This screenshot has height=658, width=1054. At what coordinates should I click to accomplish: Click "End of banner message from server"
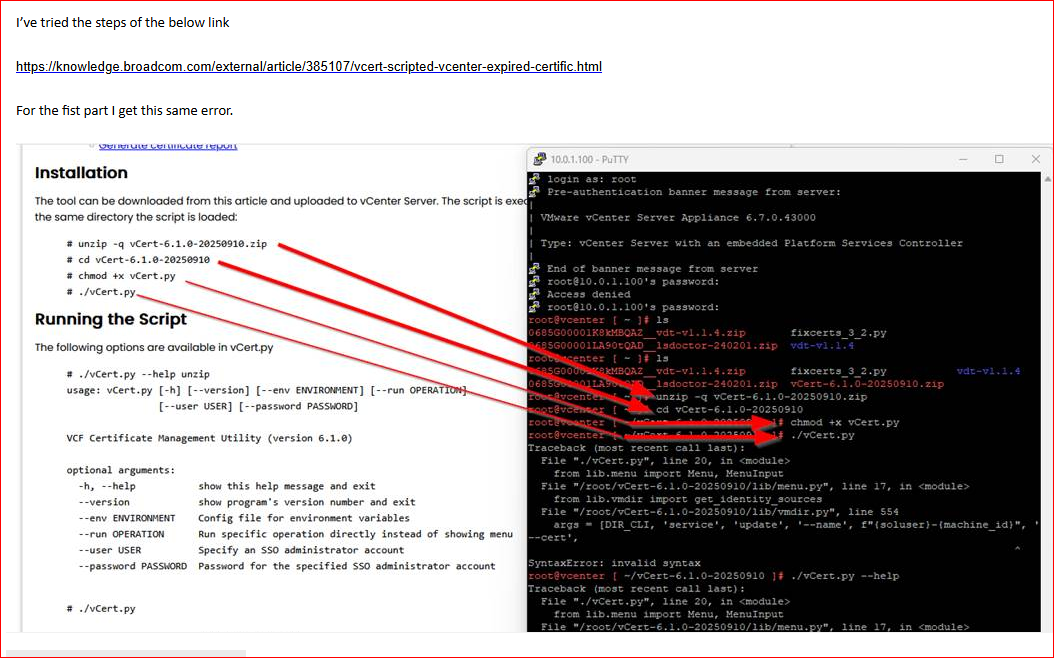(652, 268)
